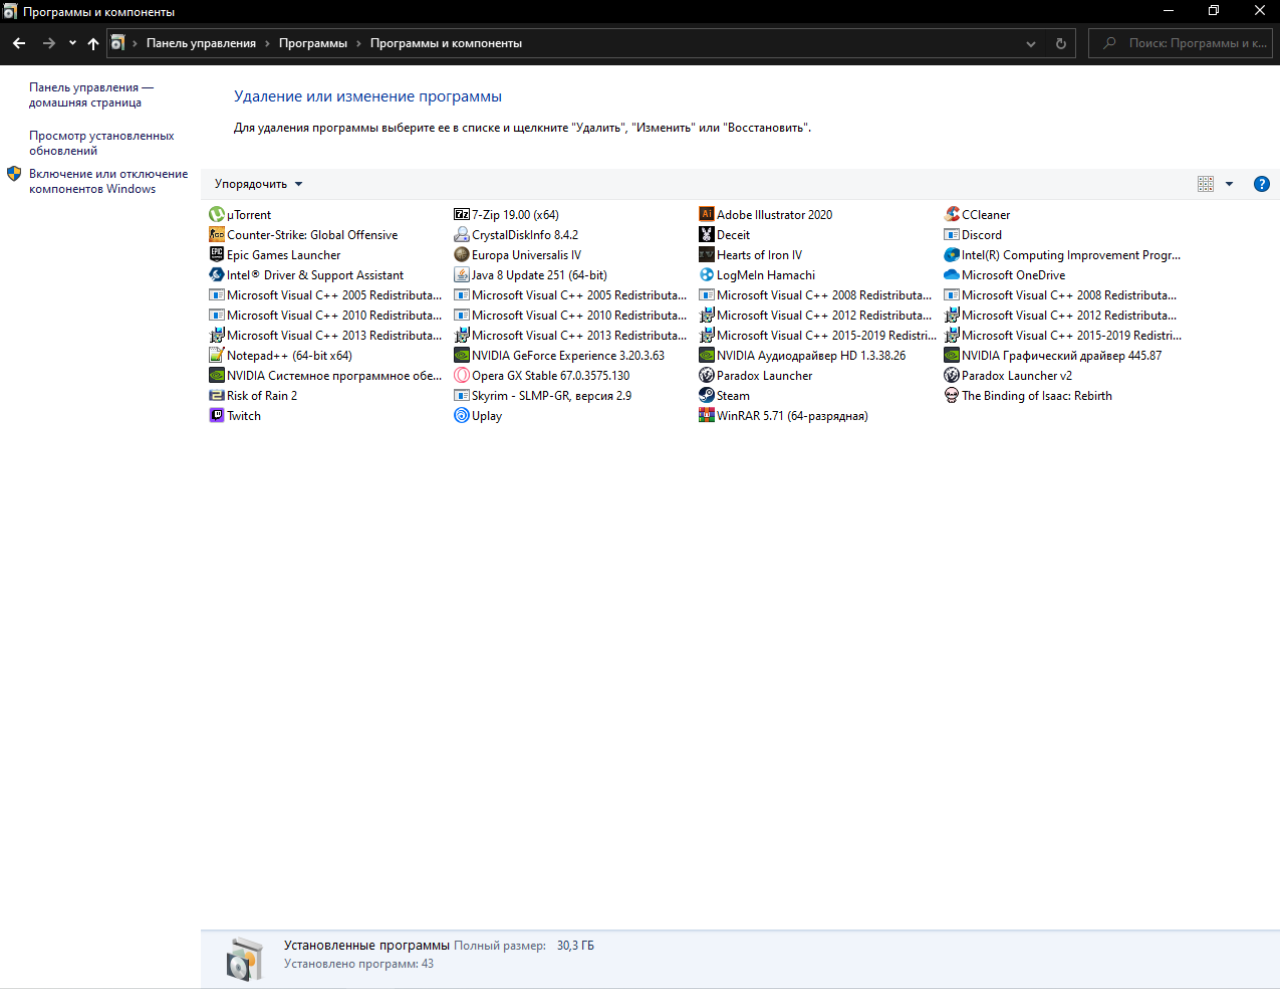Click the Java 8 Update 251 icon
The width and height of the screenshot is (1280, 989).
pyautogui.click(x=461, y=274)
